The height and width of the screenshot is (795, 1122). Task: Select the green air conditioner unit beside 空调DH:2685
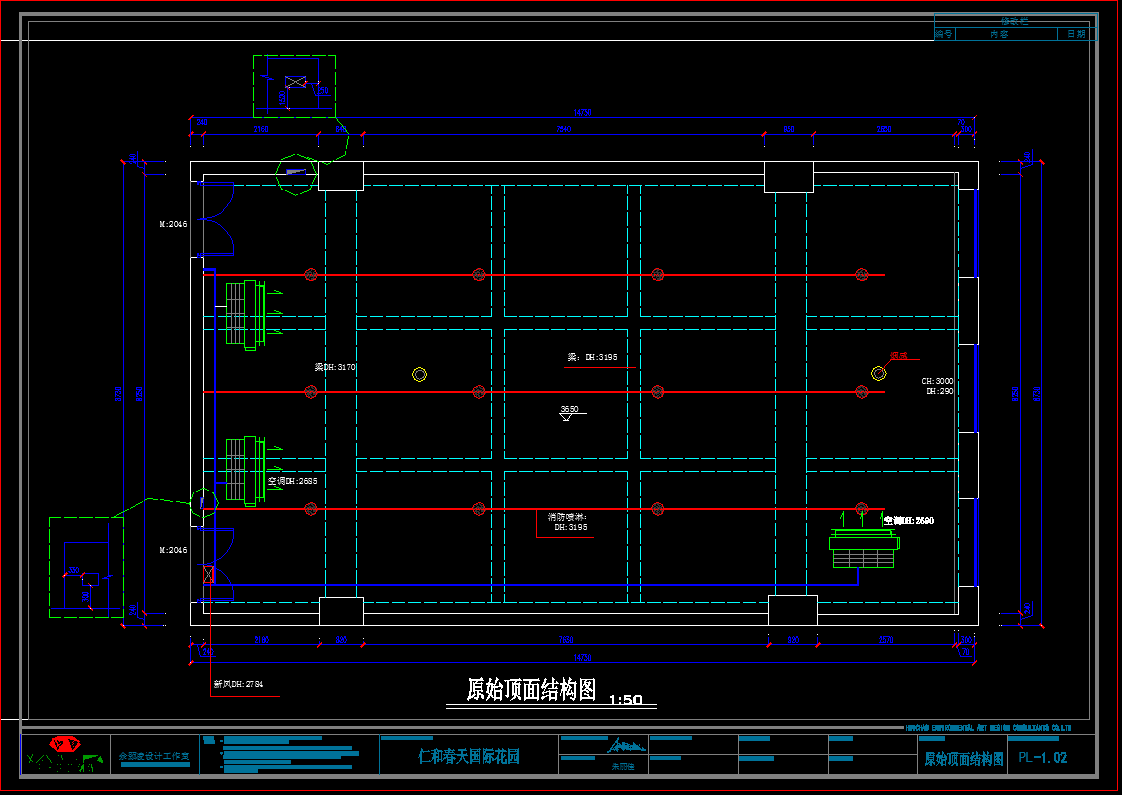[245, 471]
